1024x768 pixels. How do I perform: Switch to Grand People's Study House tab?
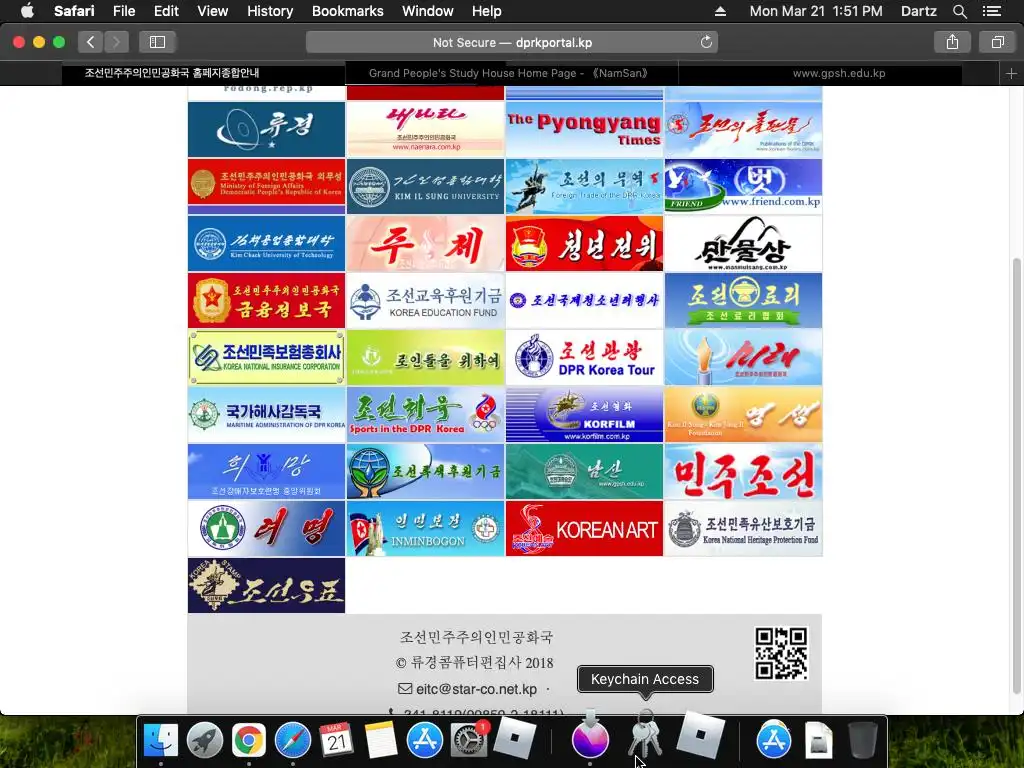tap(511, 74)
